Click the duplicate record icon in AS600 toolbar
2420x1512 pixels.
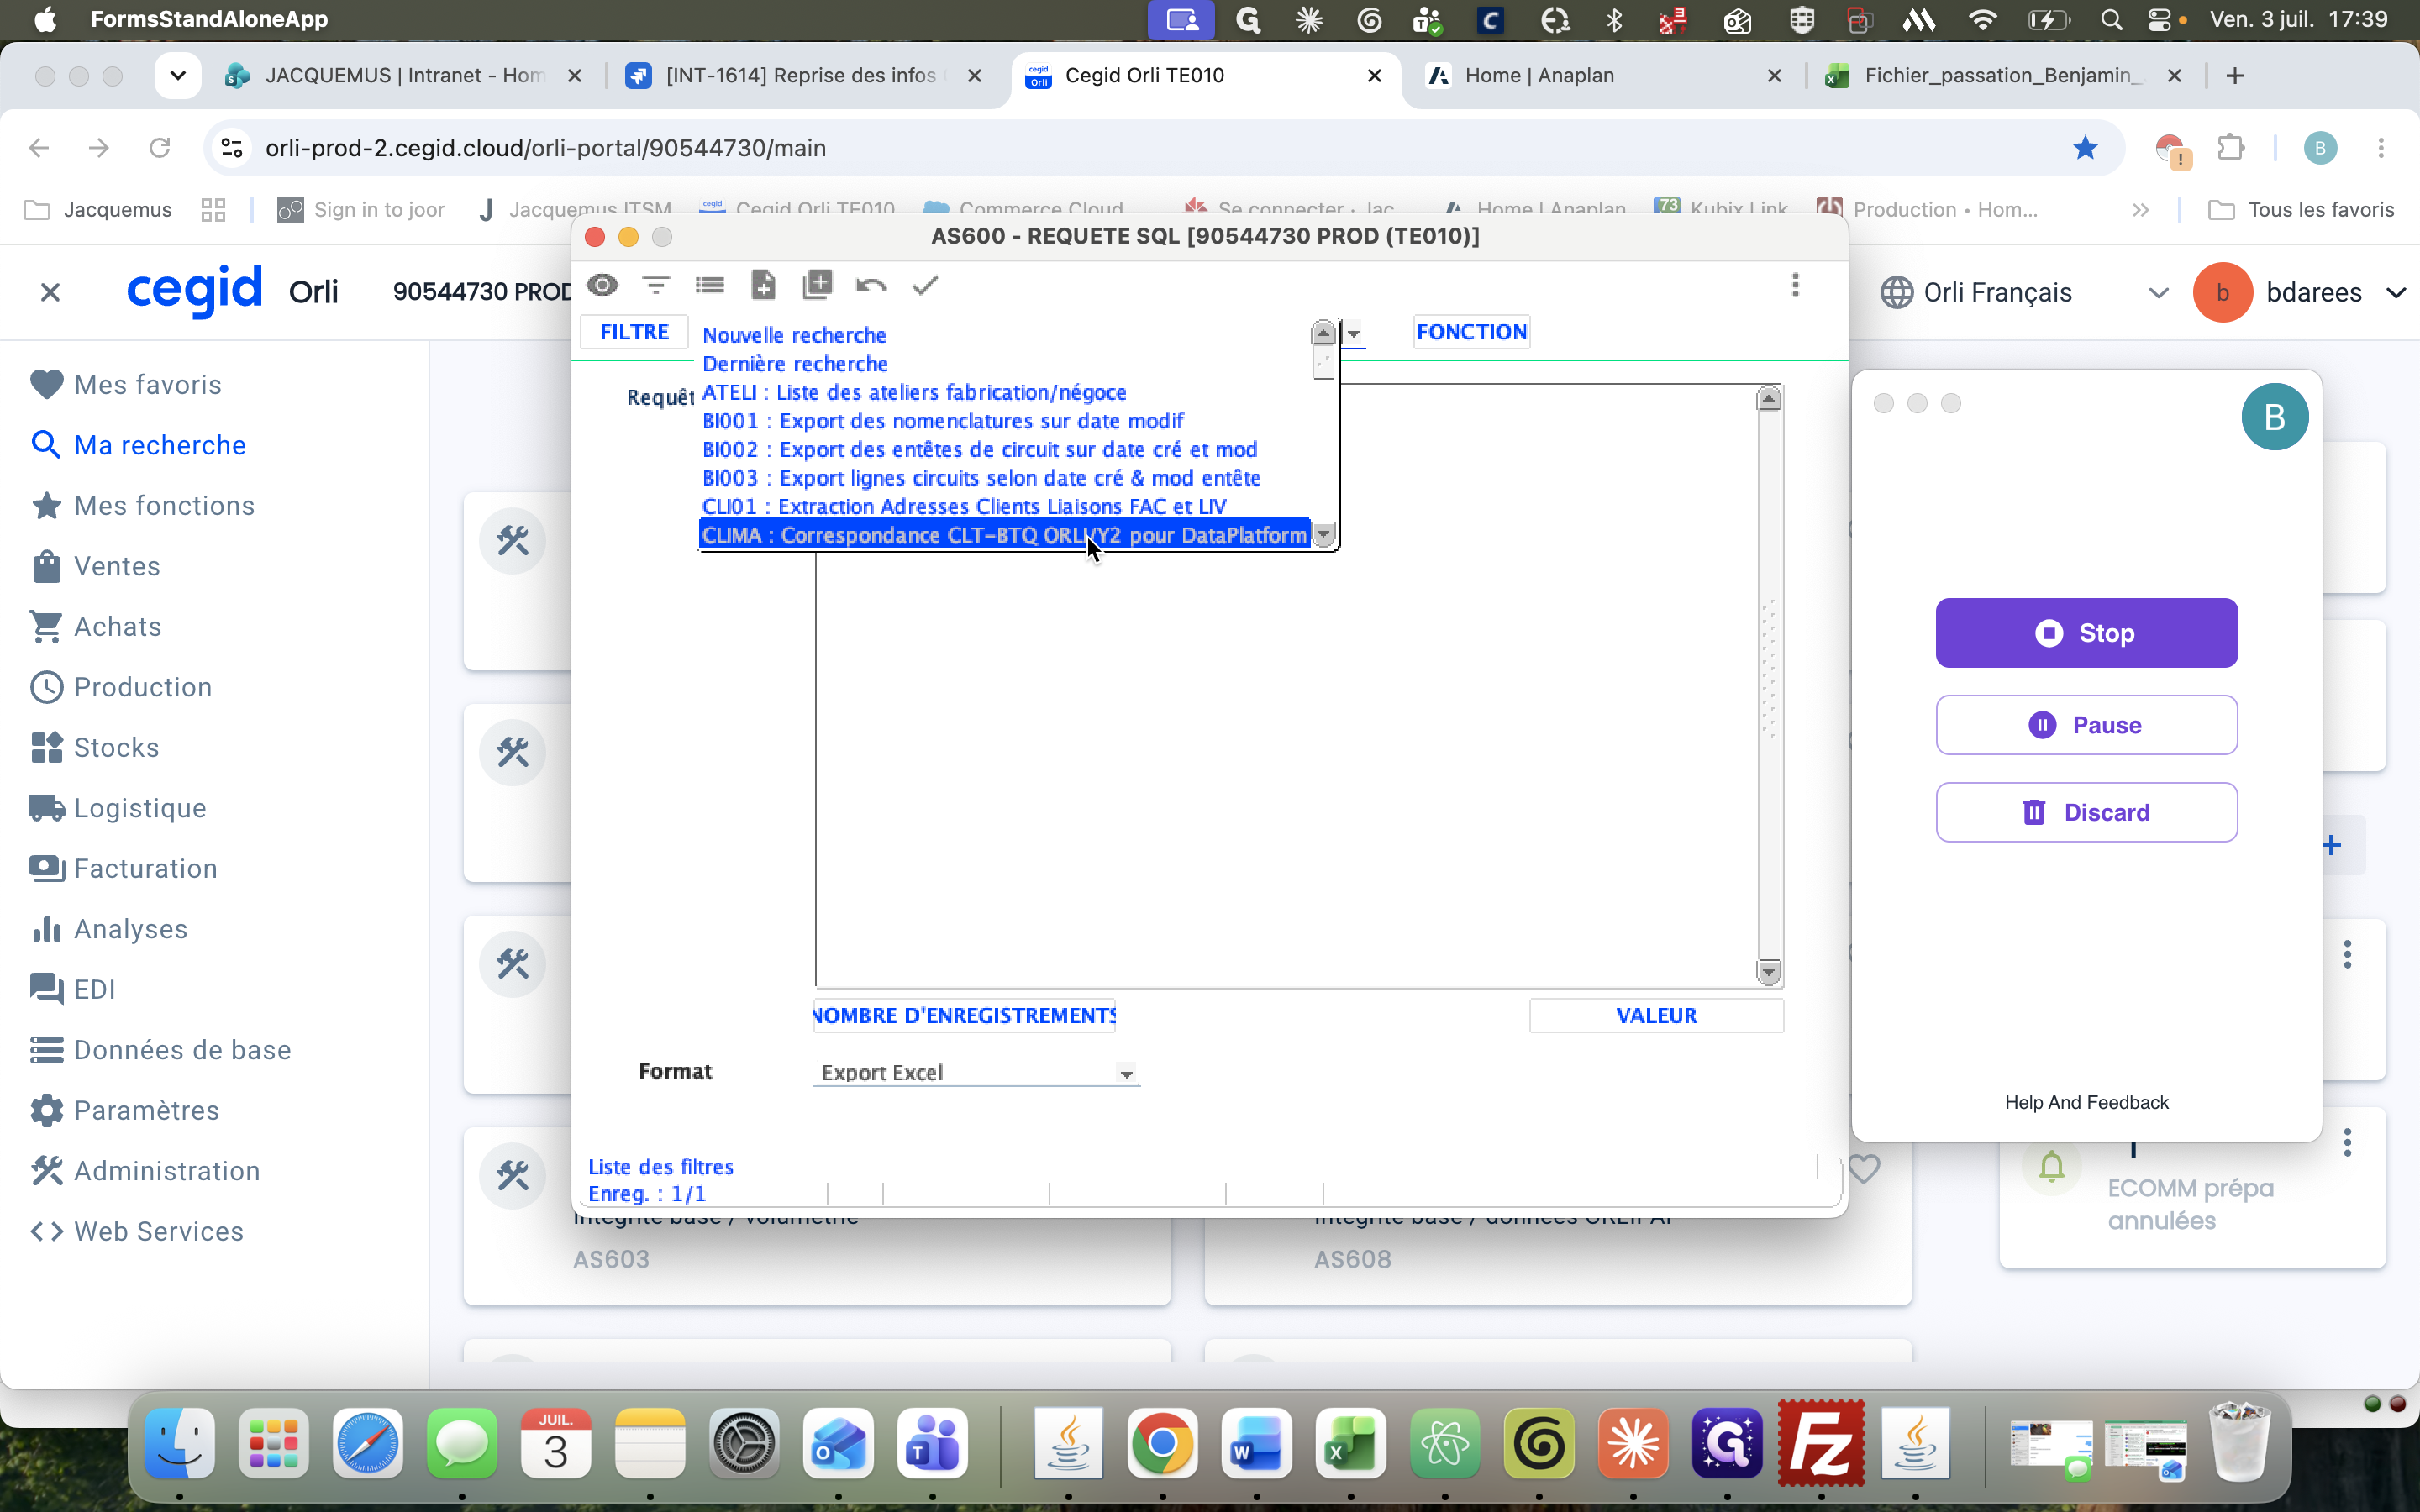pyautogui.click(x=817, y=285)
